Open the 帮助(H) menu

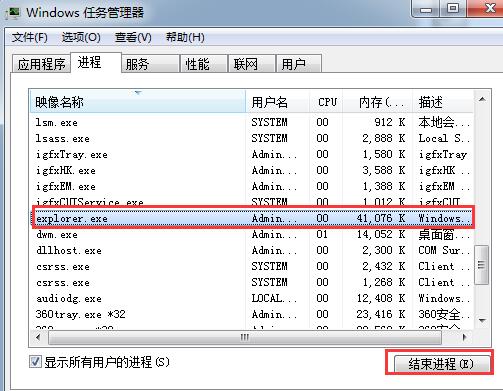point(185,37)
